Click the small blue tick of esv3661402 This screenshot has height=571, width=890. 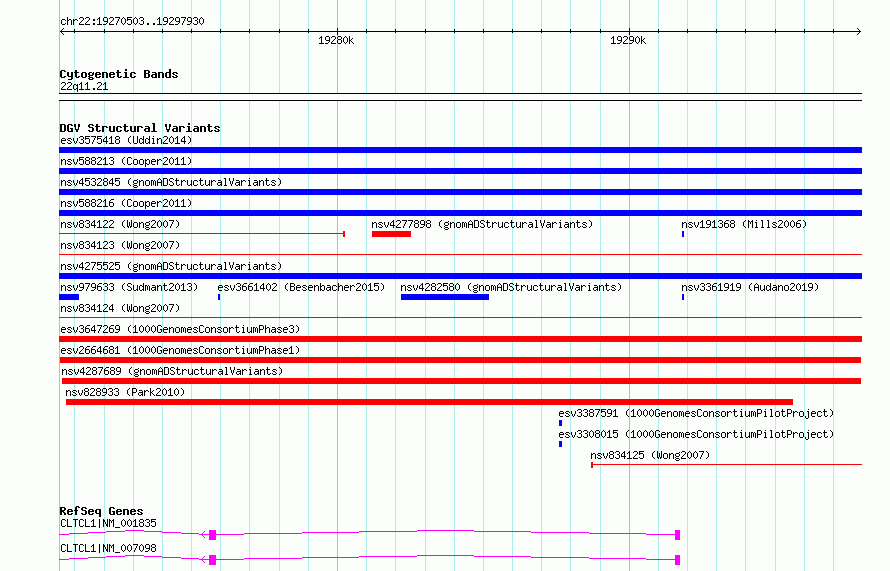pos(219,297)
